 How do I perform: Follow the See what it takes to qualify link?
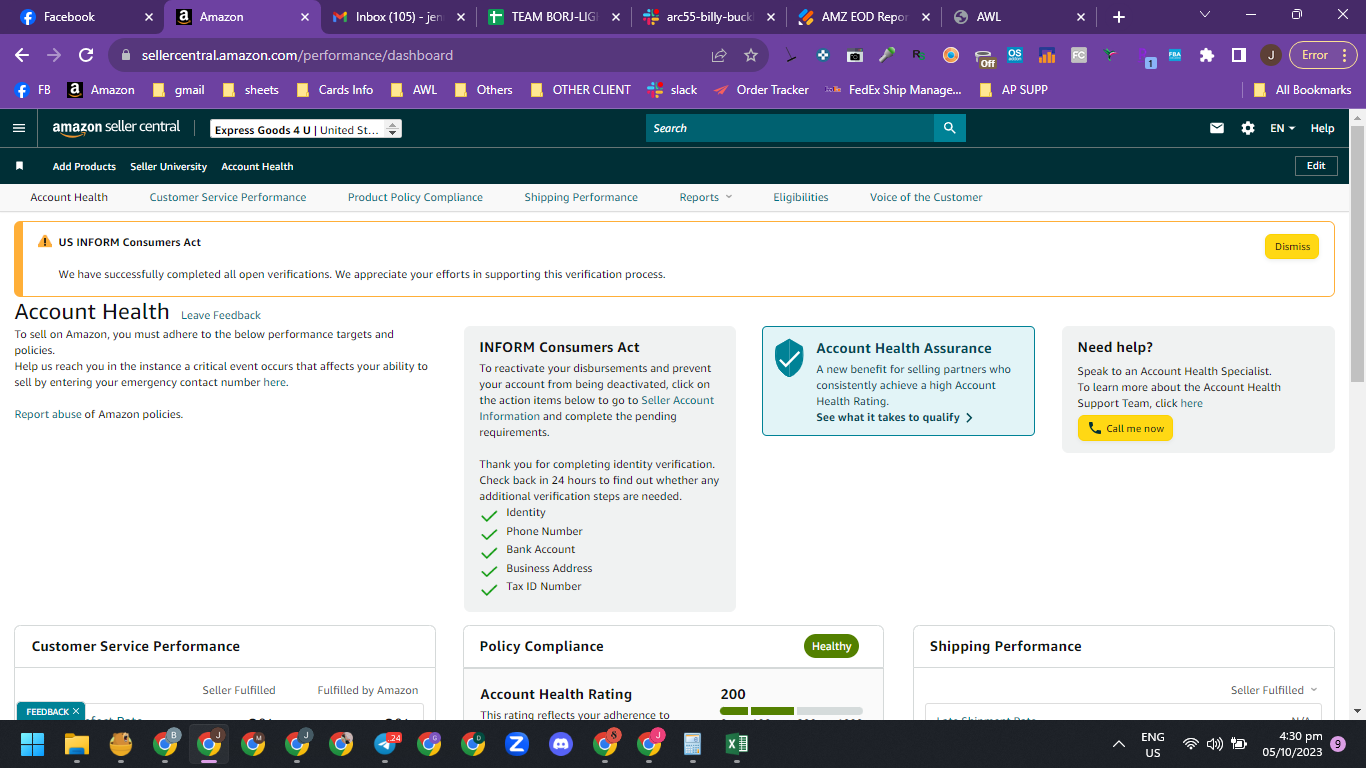tap(894, 417)
